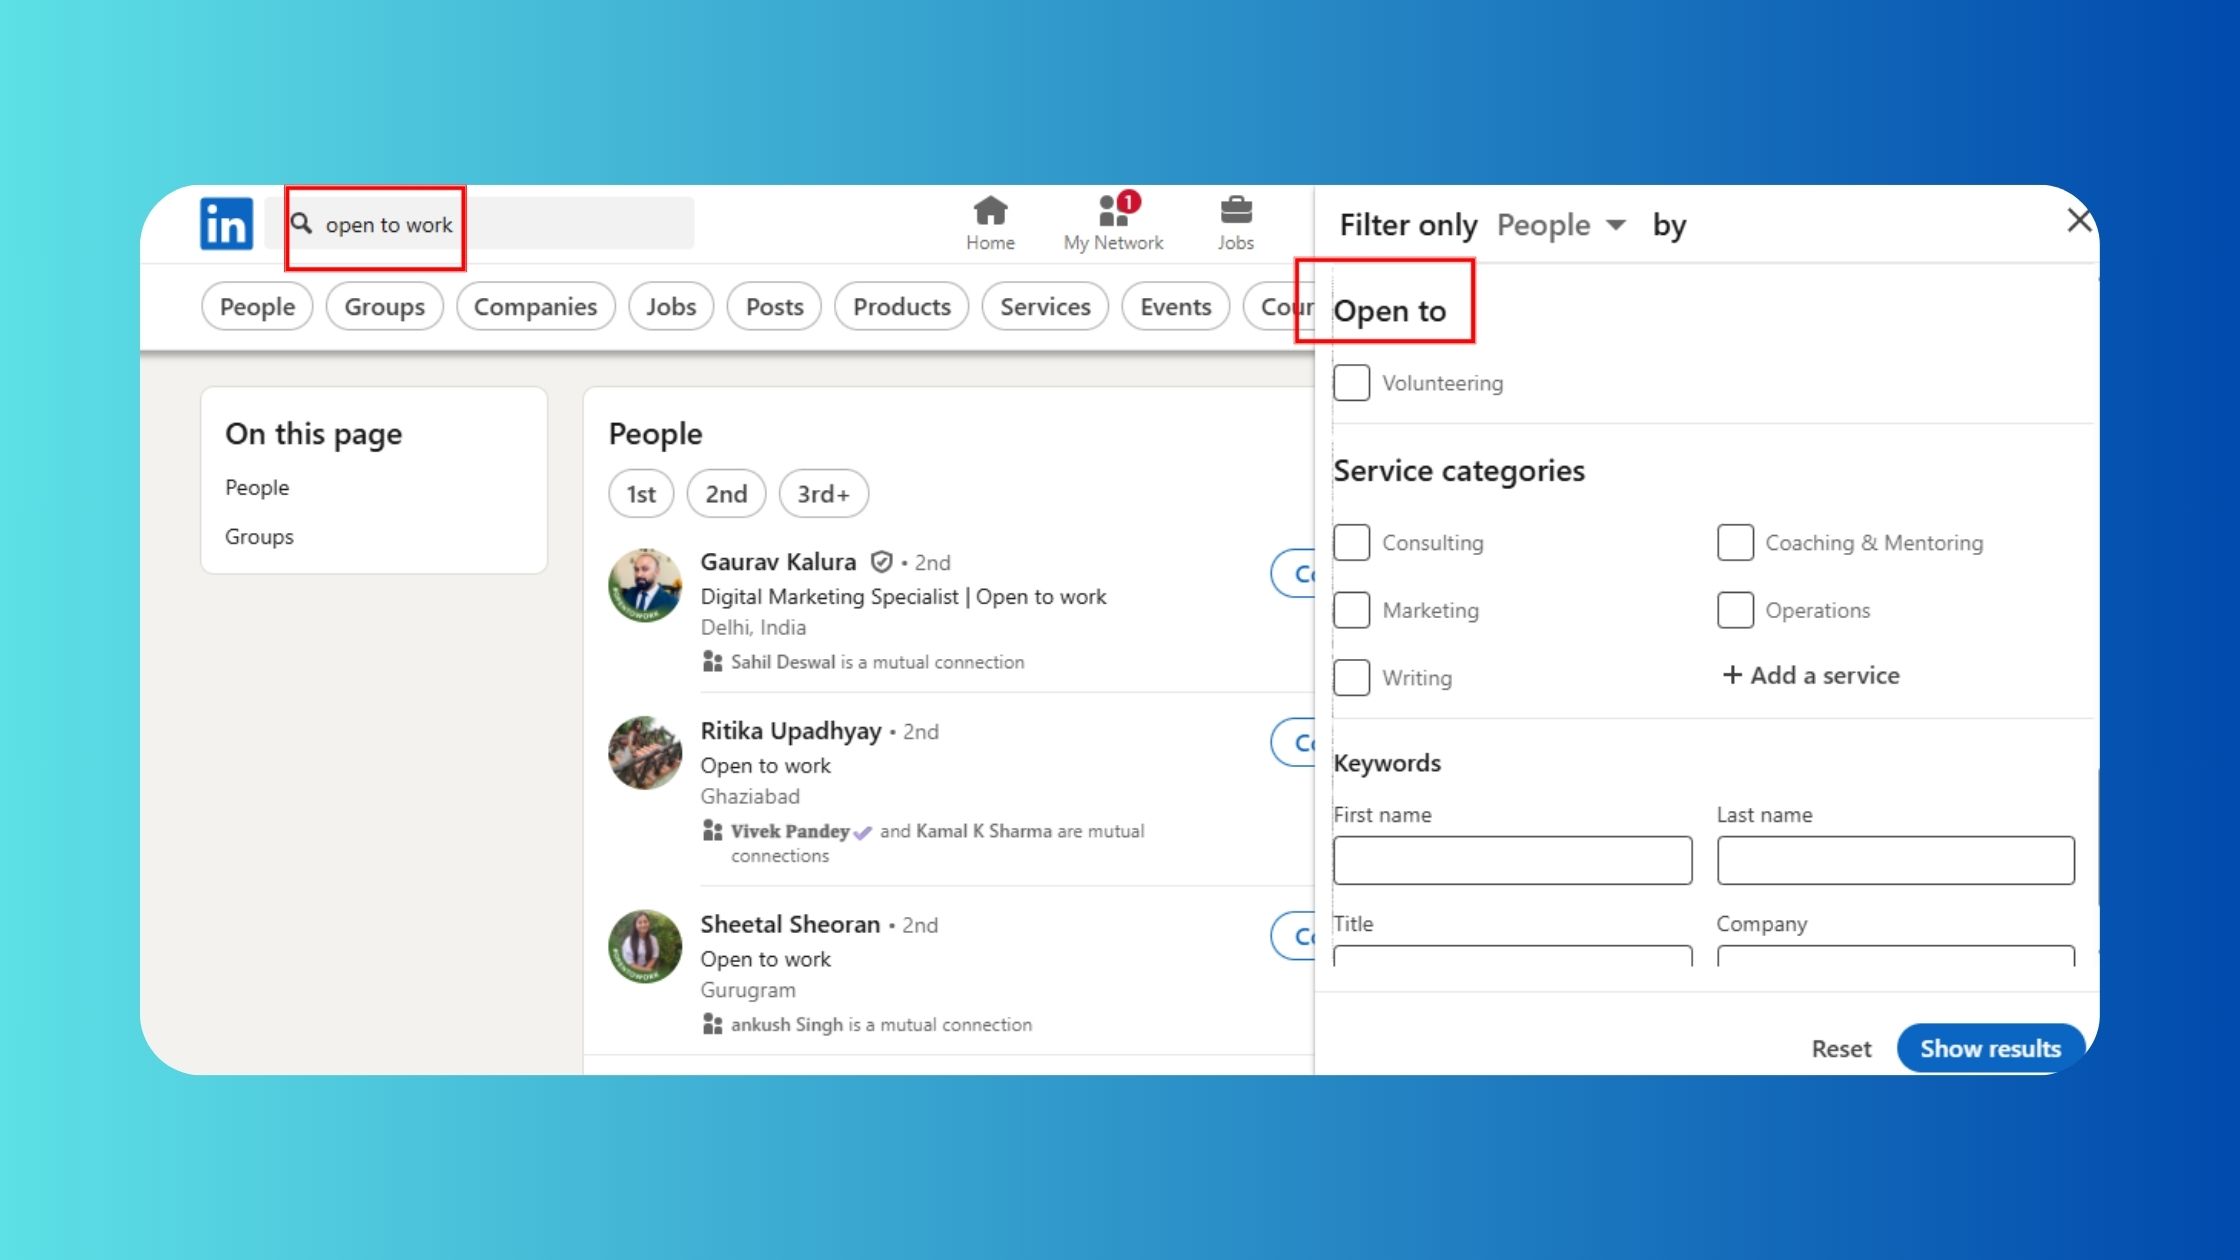Image resolution: width=2240 pixels, height=1260 pixels.
Task: Open the Home nav icon
Action: (x=990, y=223)
